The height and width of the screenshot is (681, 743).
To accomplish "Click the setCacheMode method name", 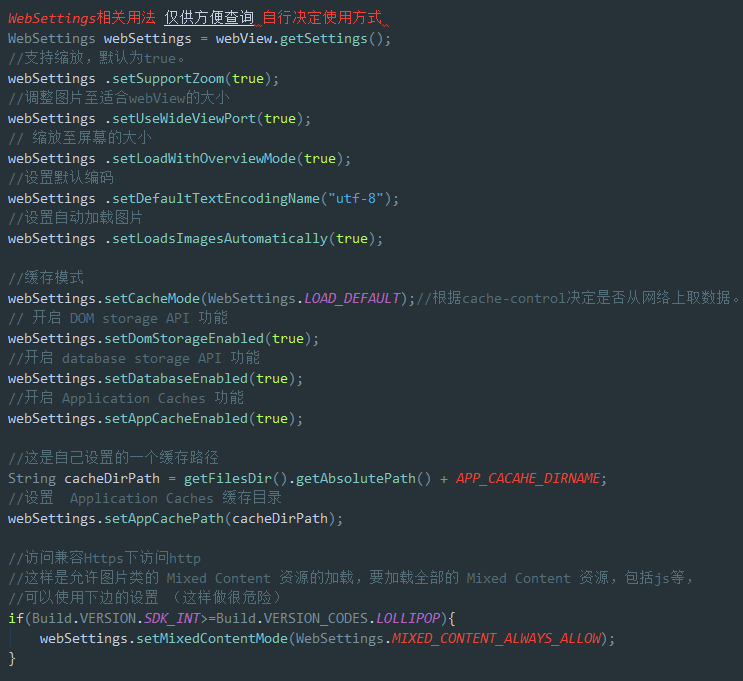I will (x=152, y=299).
